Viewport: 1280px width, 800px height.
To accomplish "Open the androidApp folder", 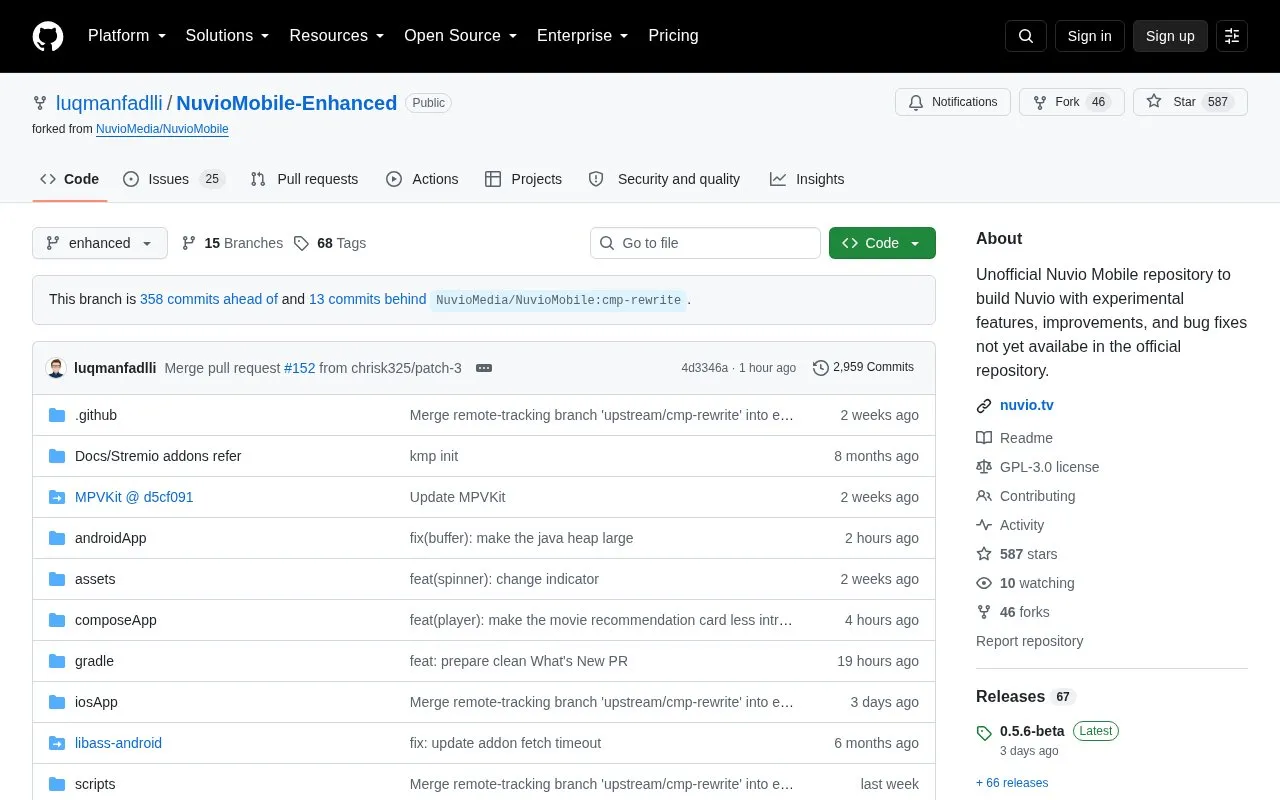I will (x=110, y=538).
